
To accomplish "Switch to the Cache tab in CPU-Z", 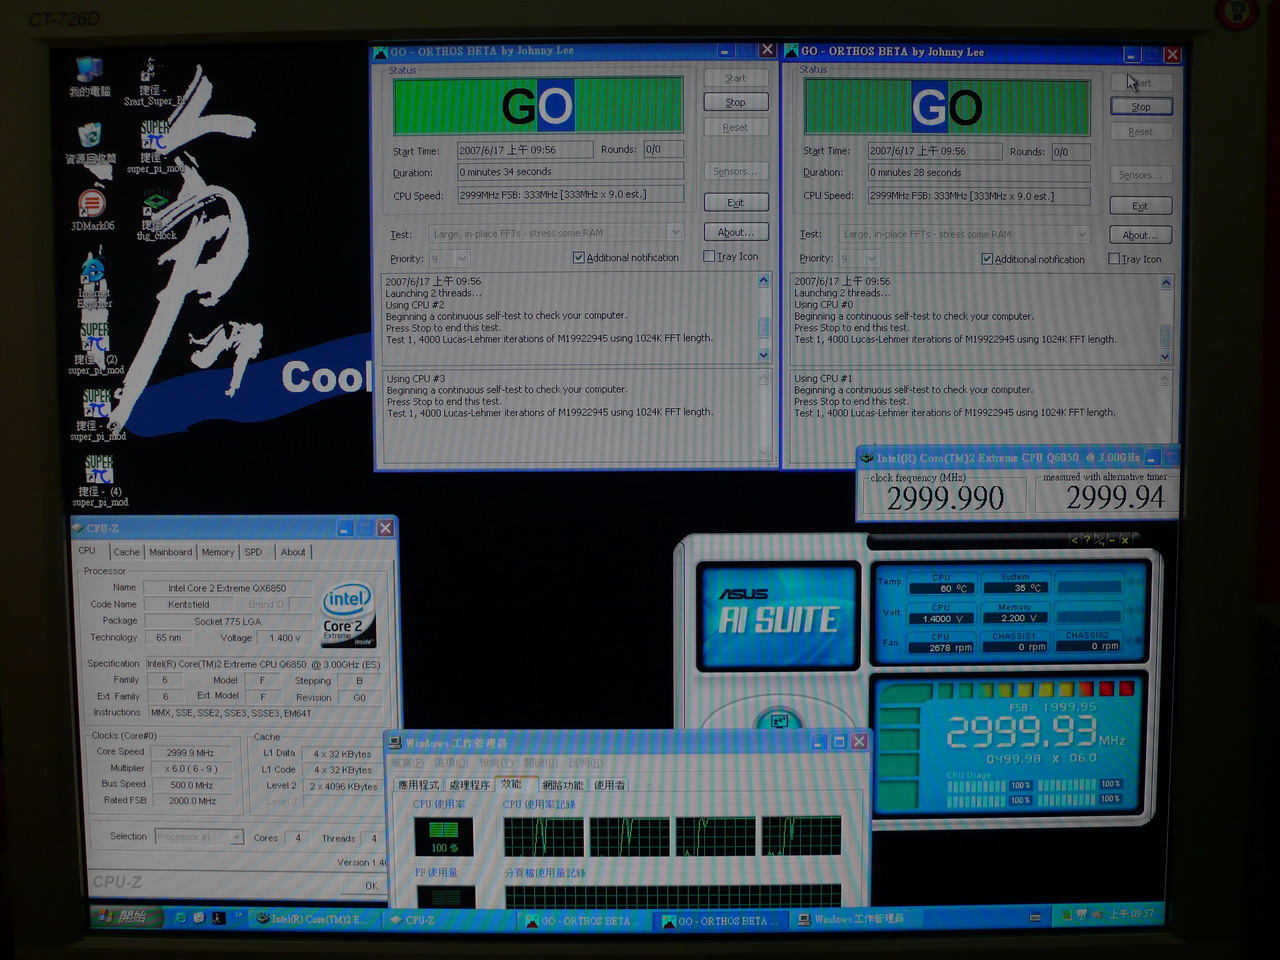I will (x=126, y=552).
